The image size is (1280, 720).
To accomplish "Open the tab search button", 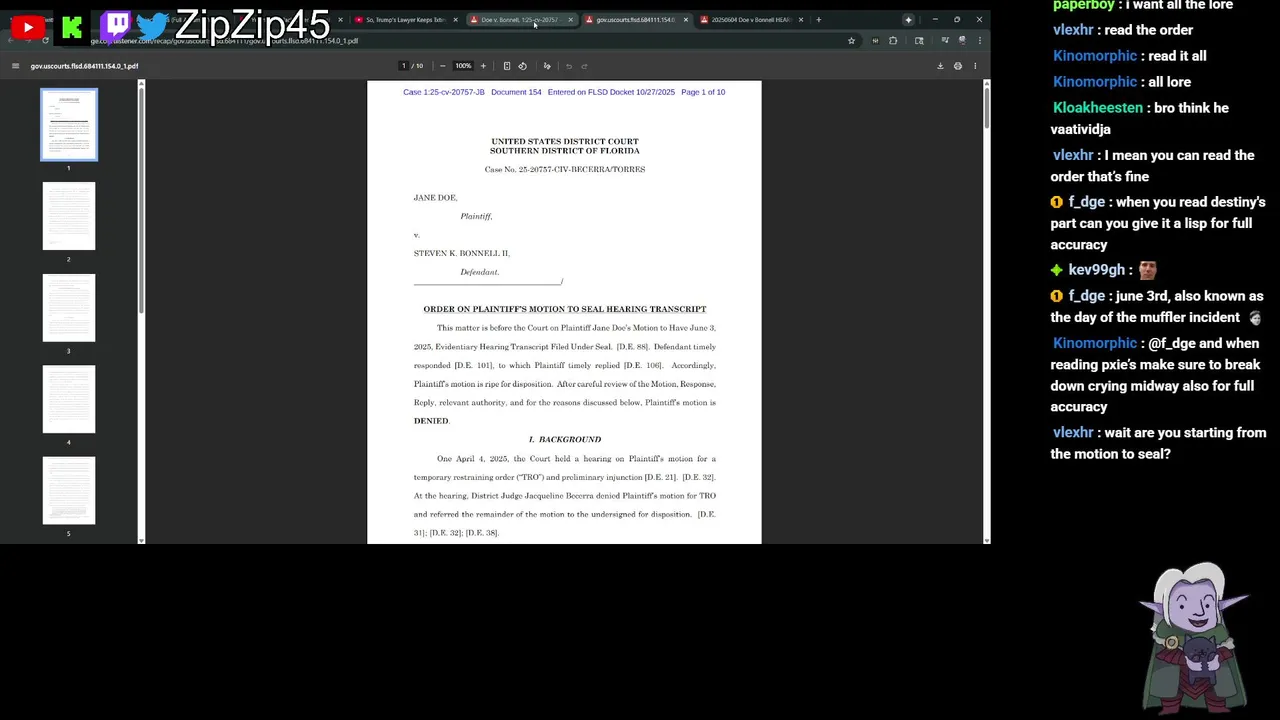I will click(x=908, y=20).
